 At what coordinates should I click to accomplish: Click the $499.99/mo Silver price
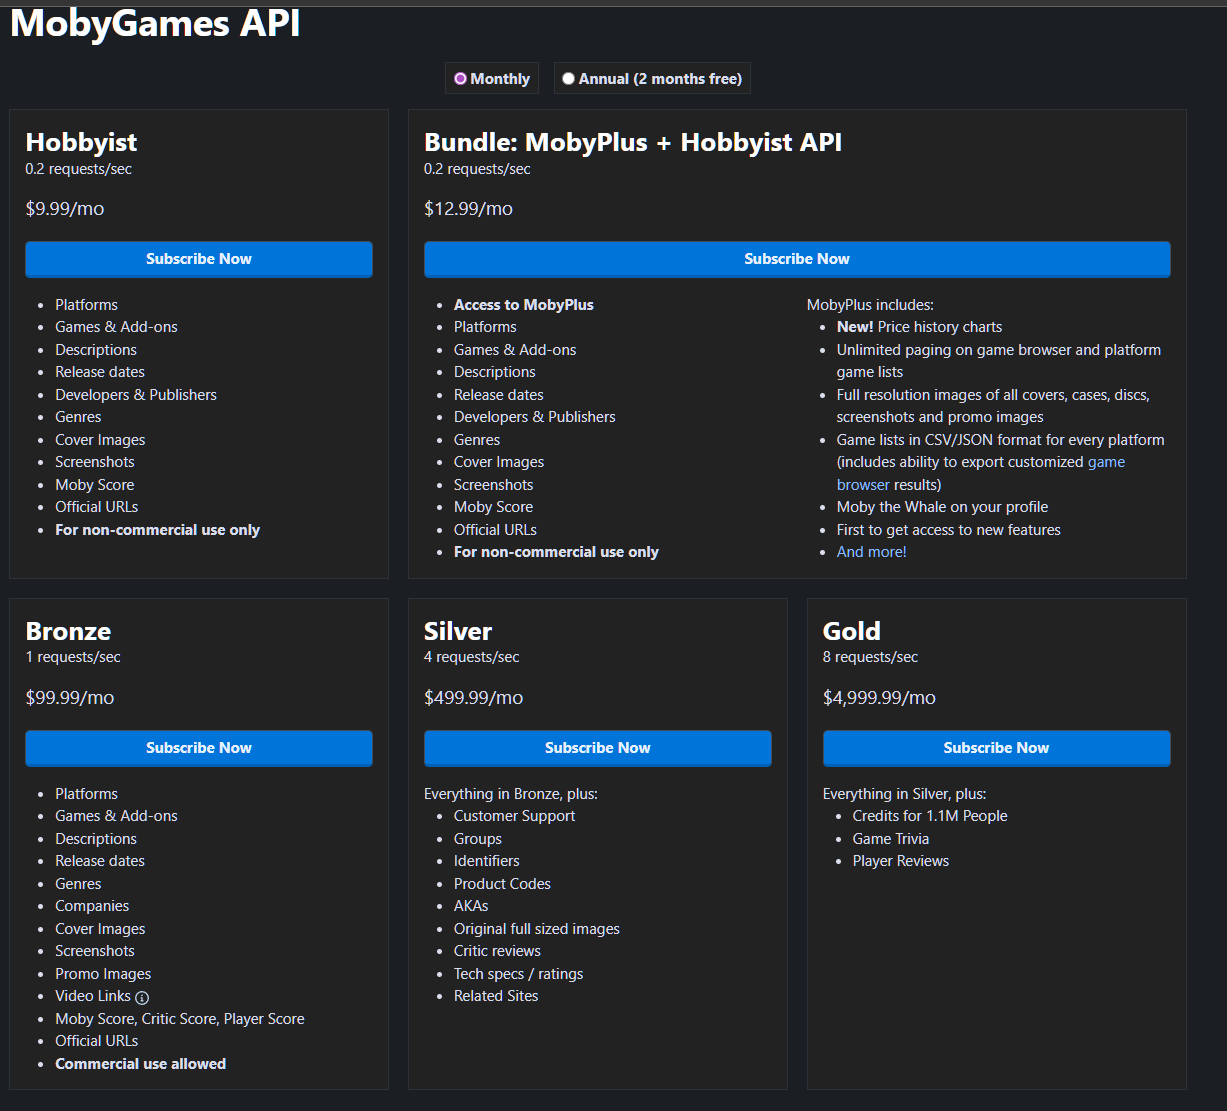click(x=473, y=698)
